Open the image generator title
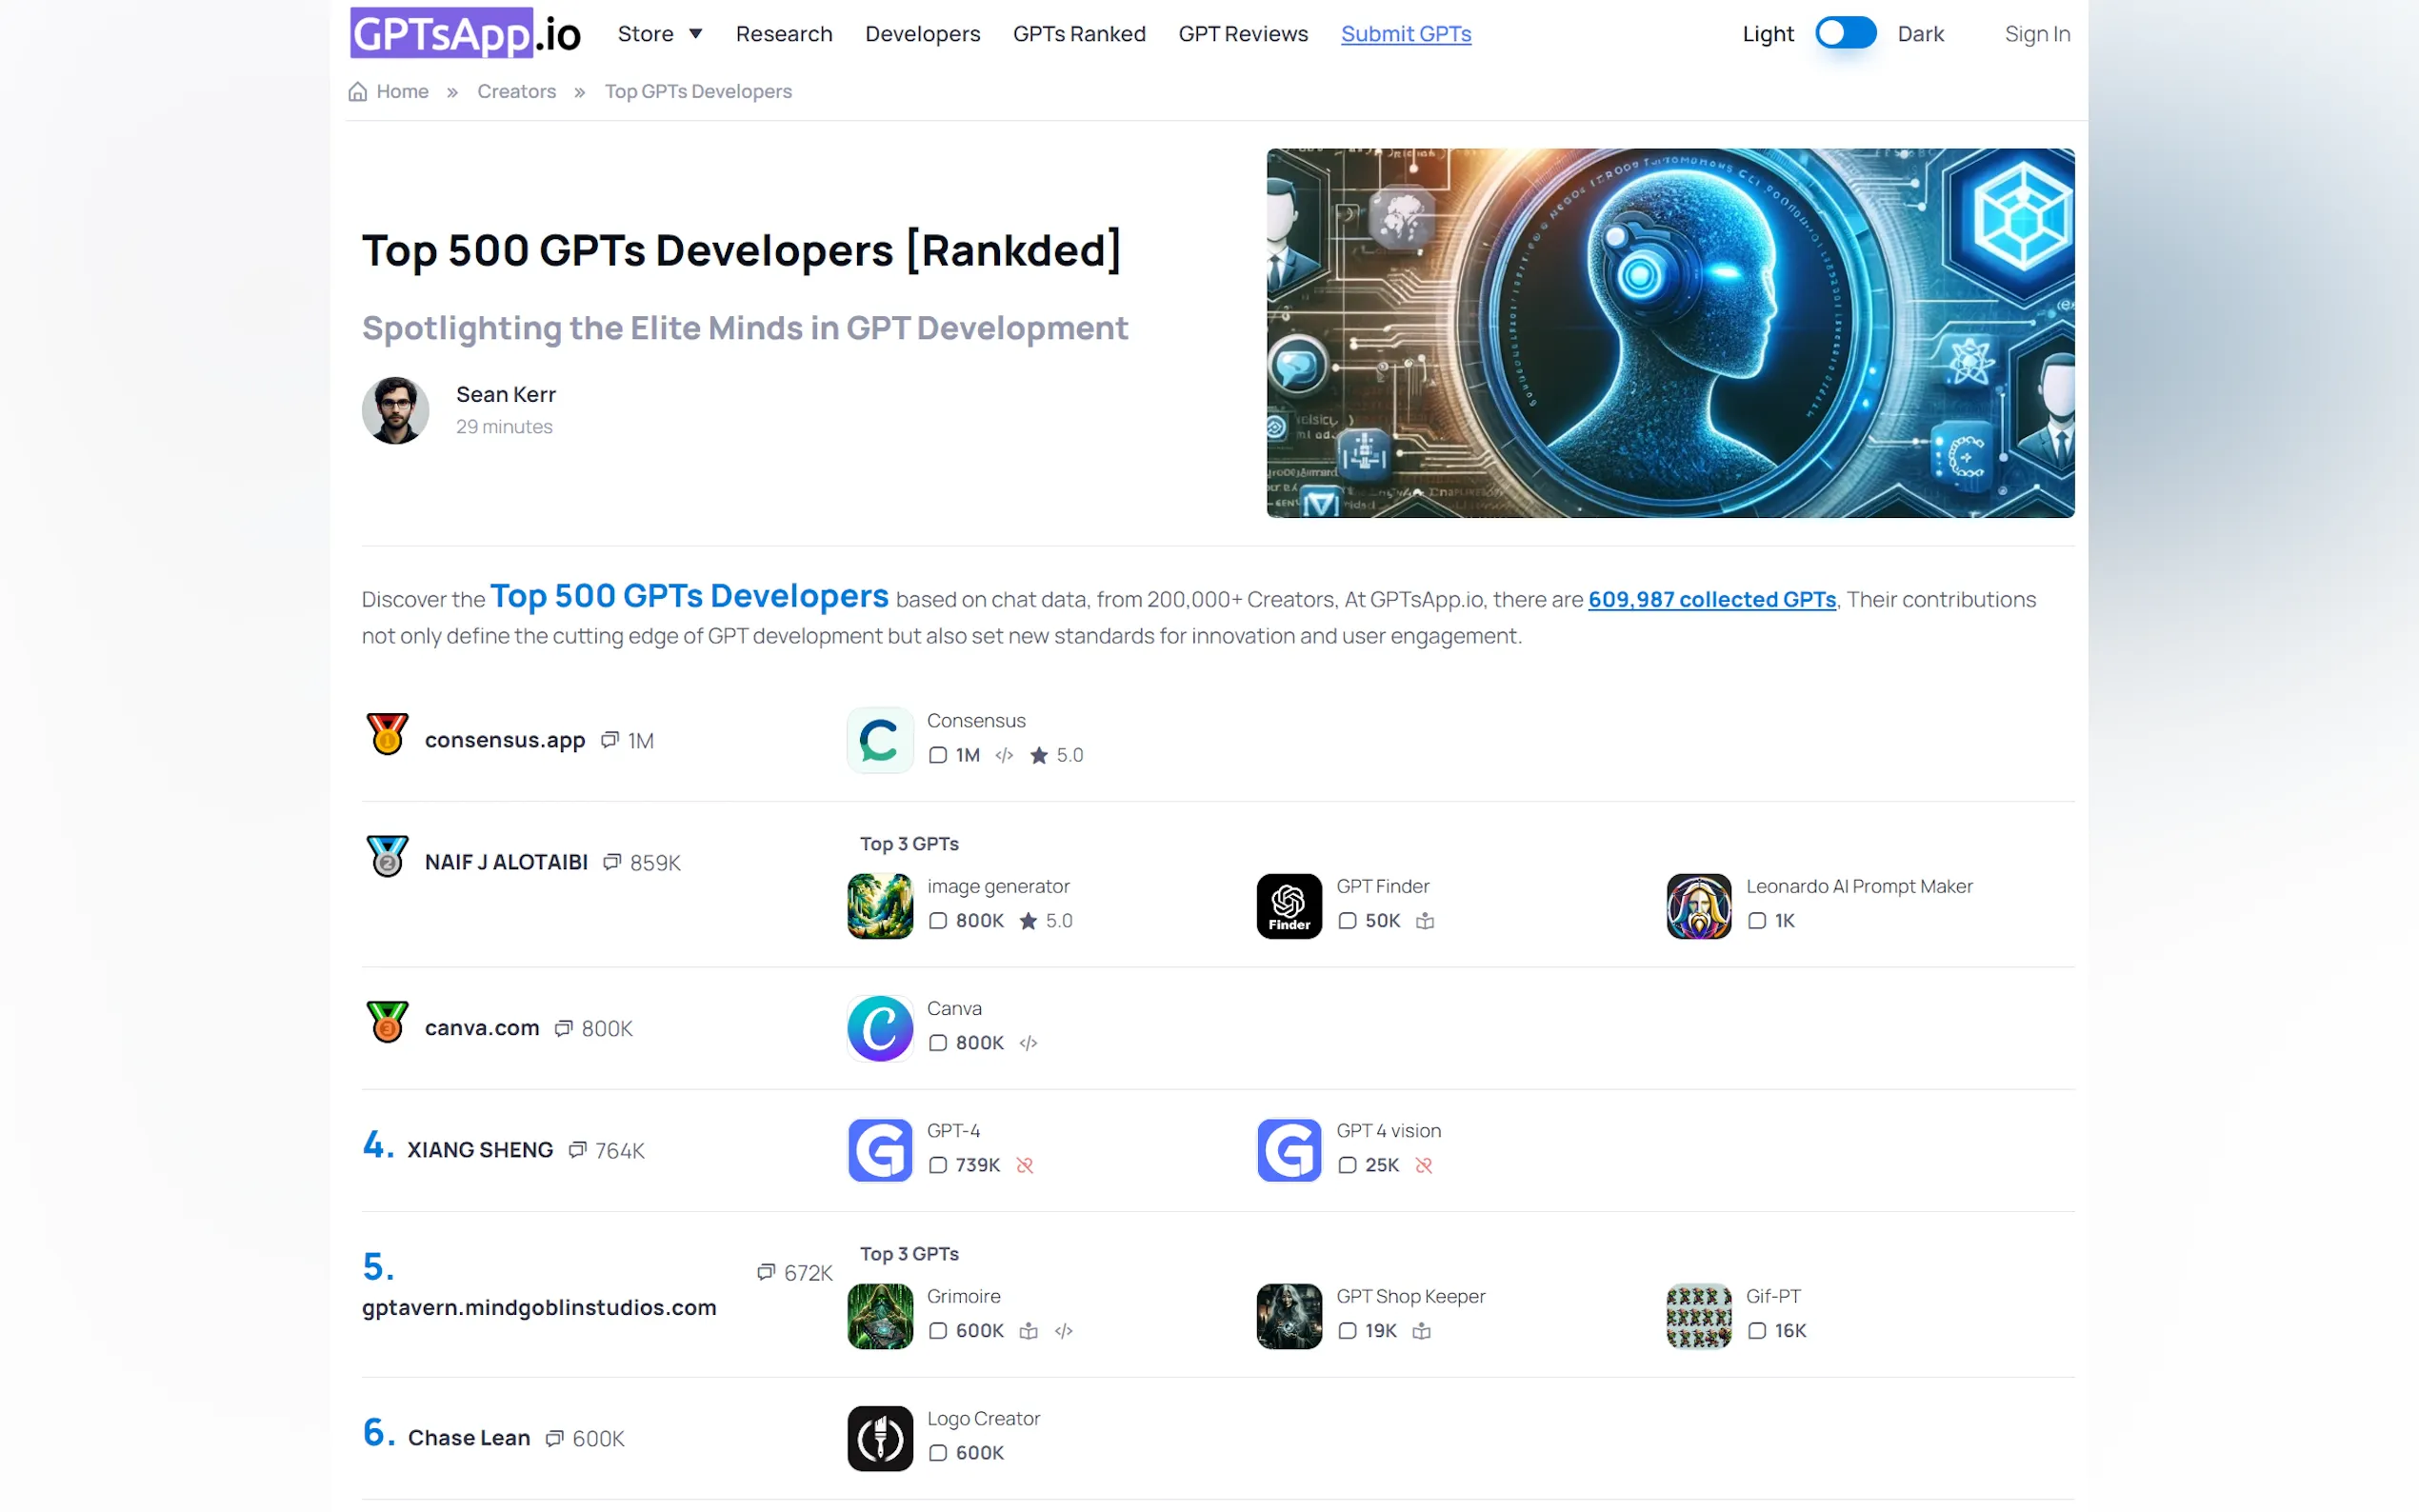Image resolution: width=2419 pixels, height=1512 pixels. coord(998,887)
